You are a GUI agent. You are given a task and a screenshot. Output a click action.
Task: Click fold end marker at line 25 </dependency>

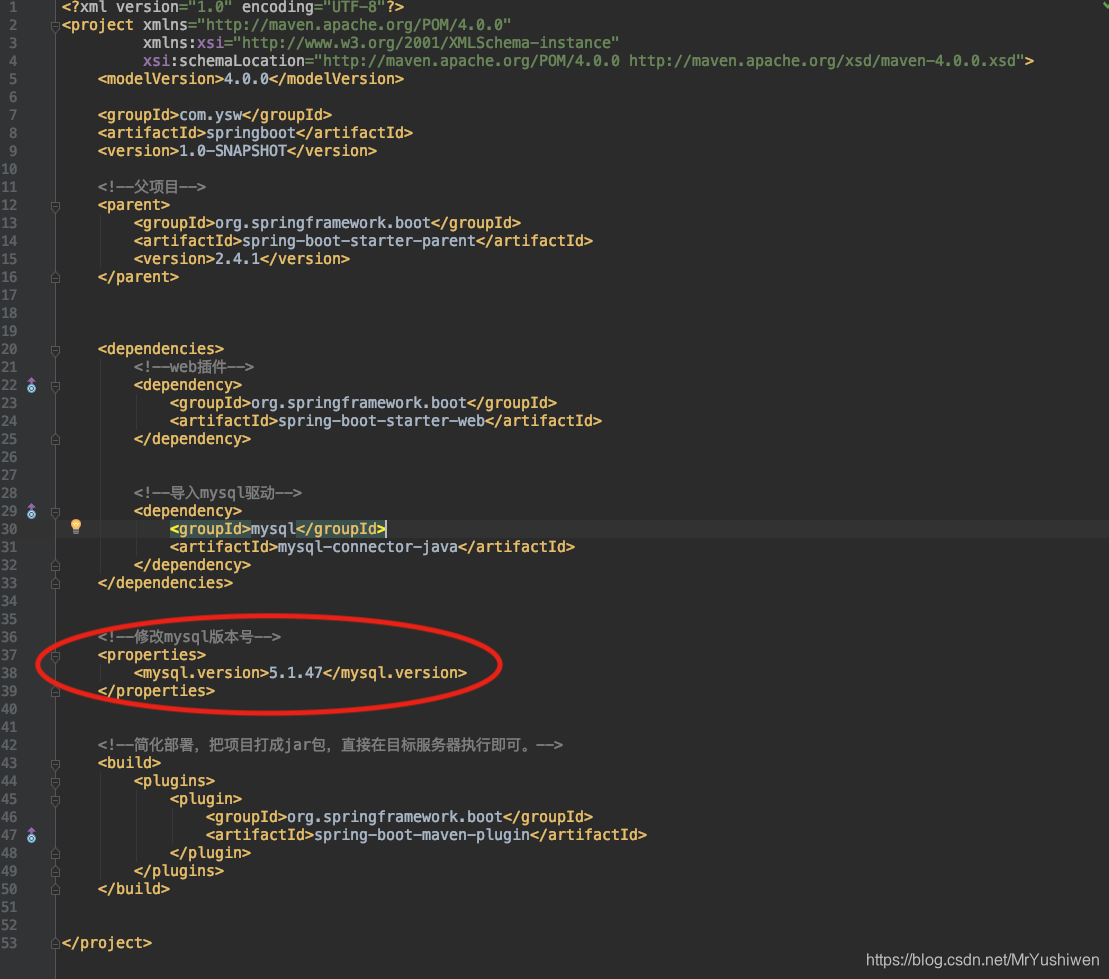click(x=55, y=440)
